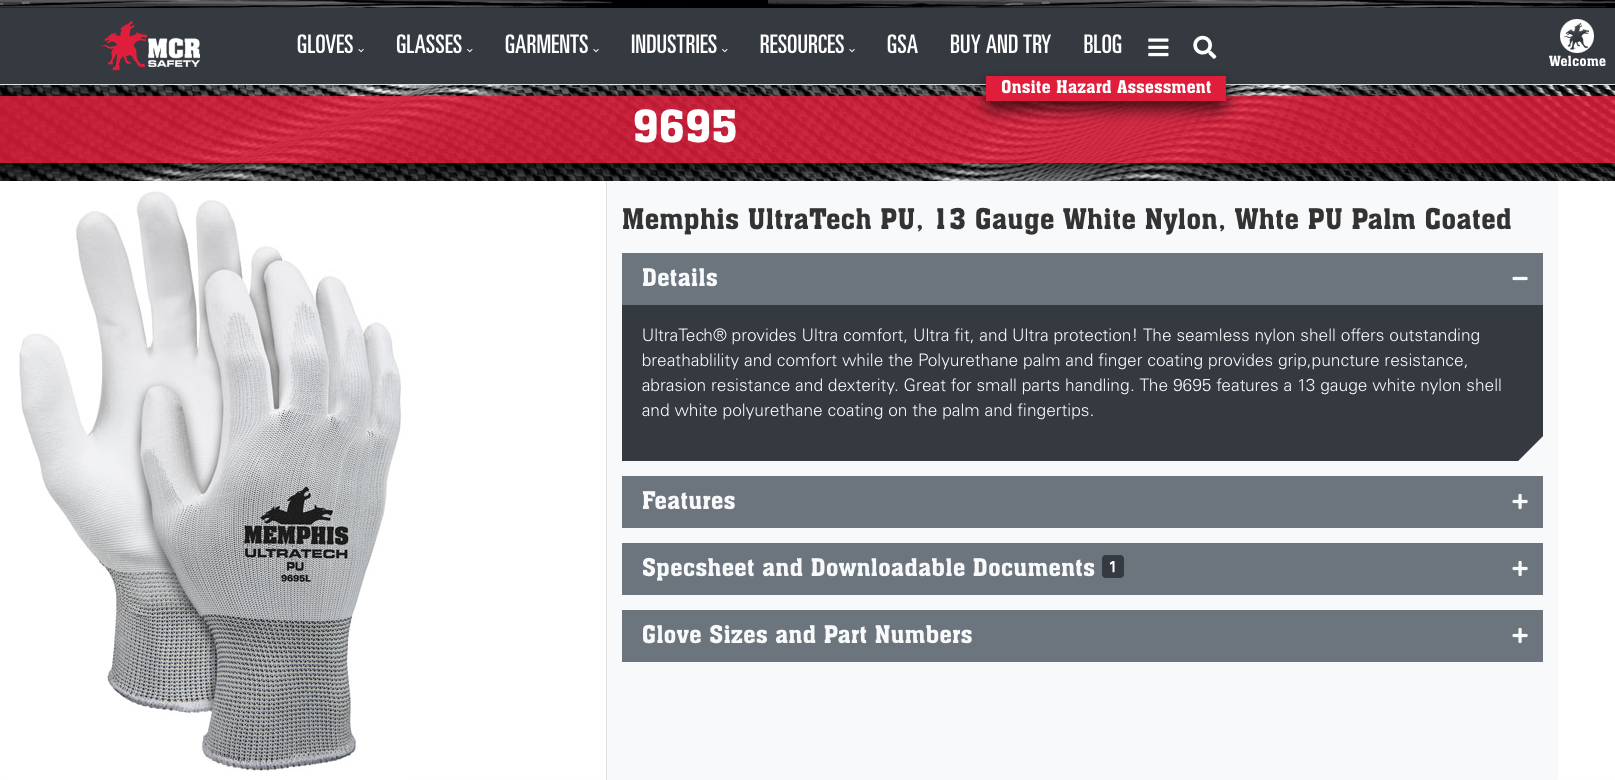
Task: Click the Welcome account icon
Action: (1577, 36)
